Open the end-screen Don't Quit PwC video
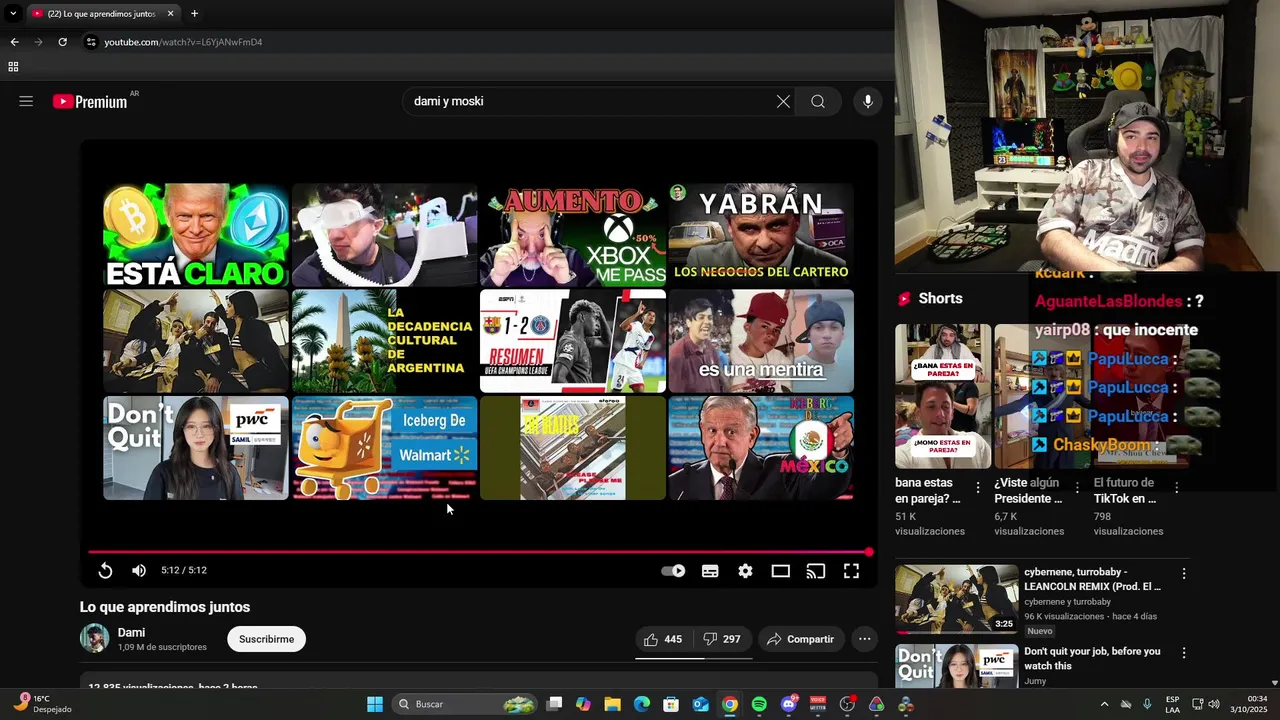This screenshot has width=1280, height=720. [196, 447]
